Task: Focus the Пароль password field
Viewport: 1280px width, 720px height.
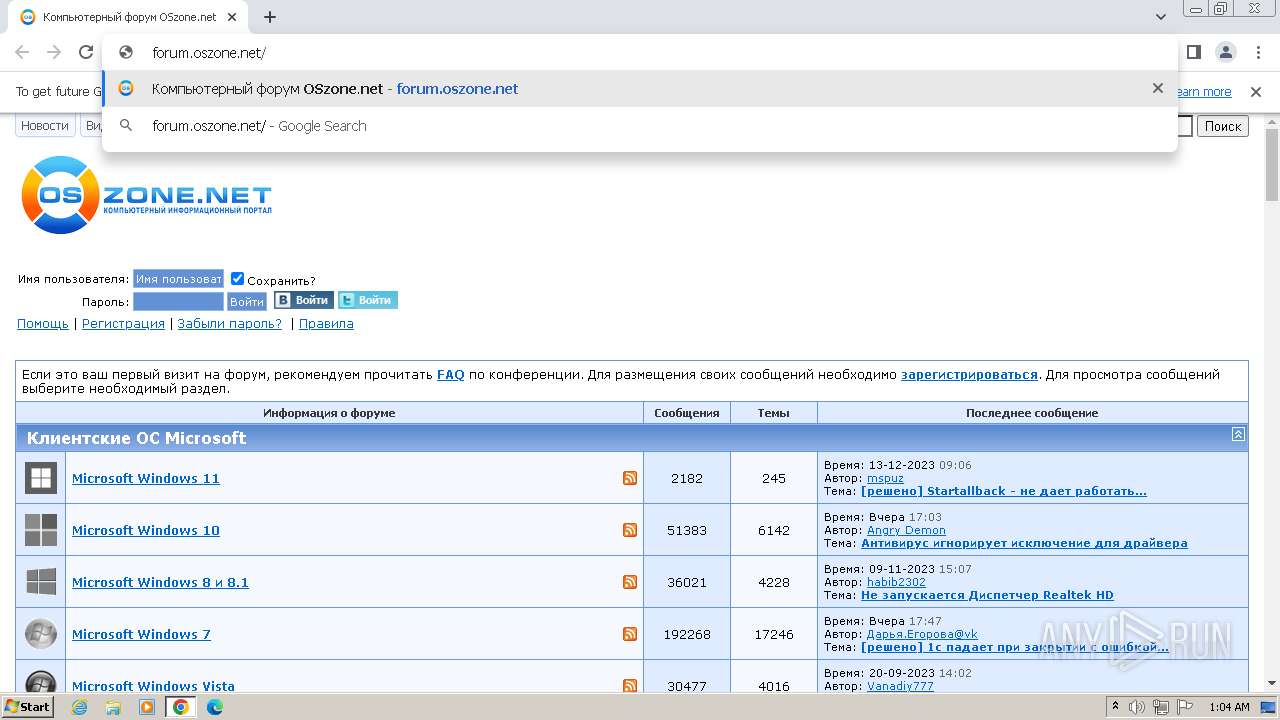Action: coord(178,301)
